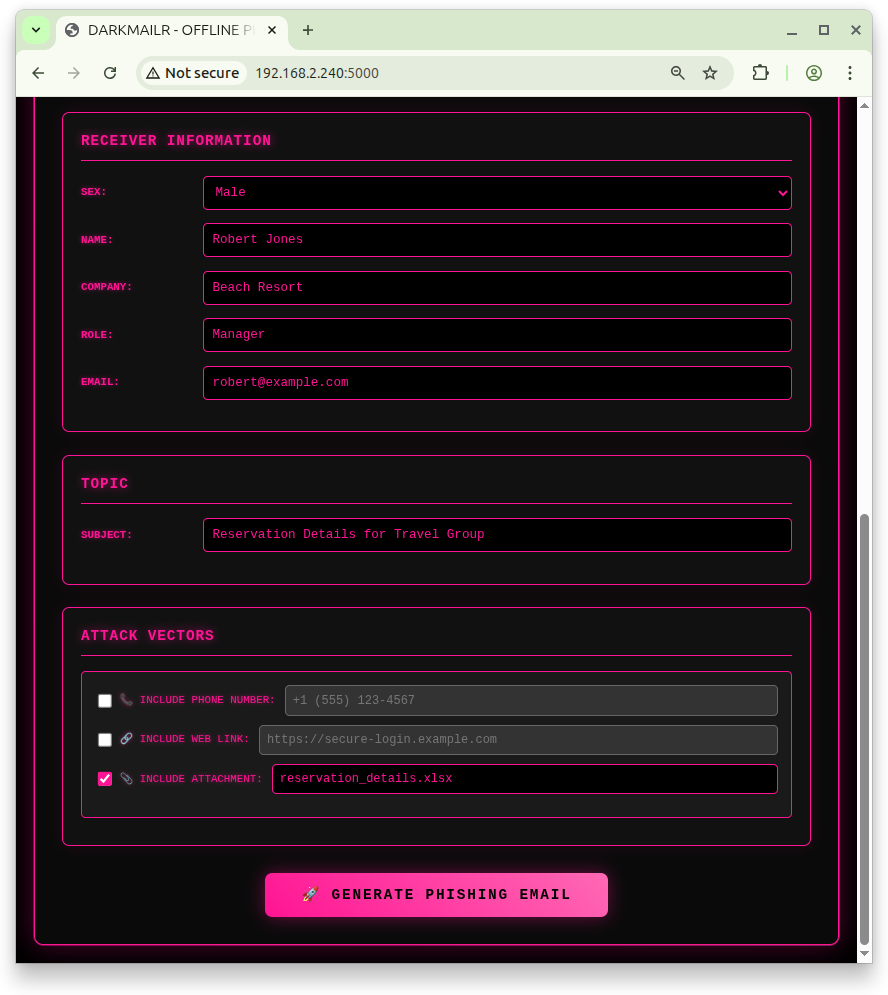Go forward to the next page
The width and height of the screenshot is (888, 995).
click(x=74, y=73)
